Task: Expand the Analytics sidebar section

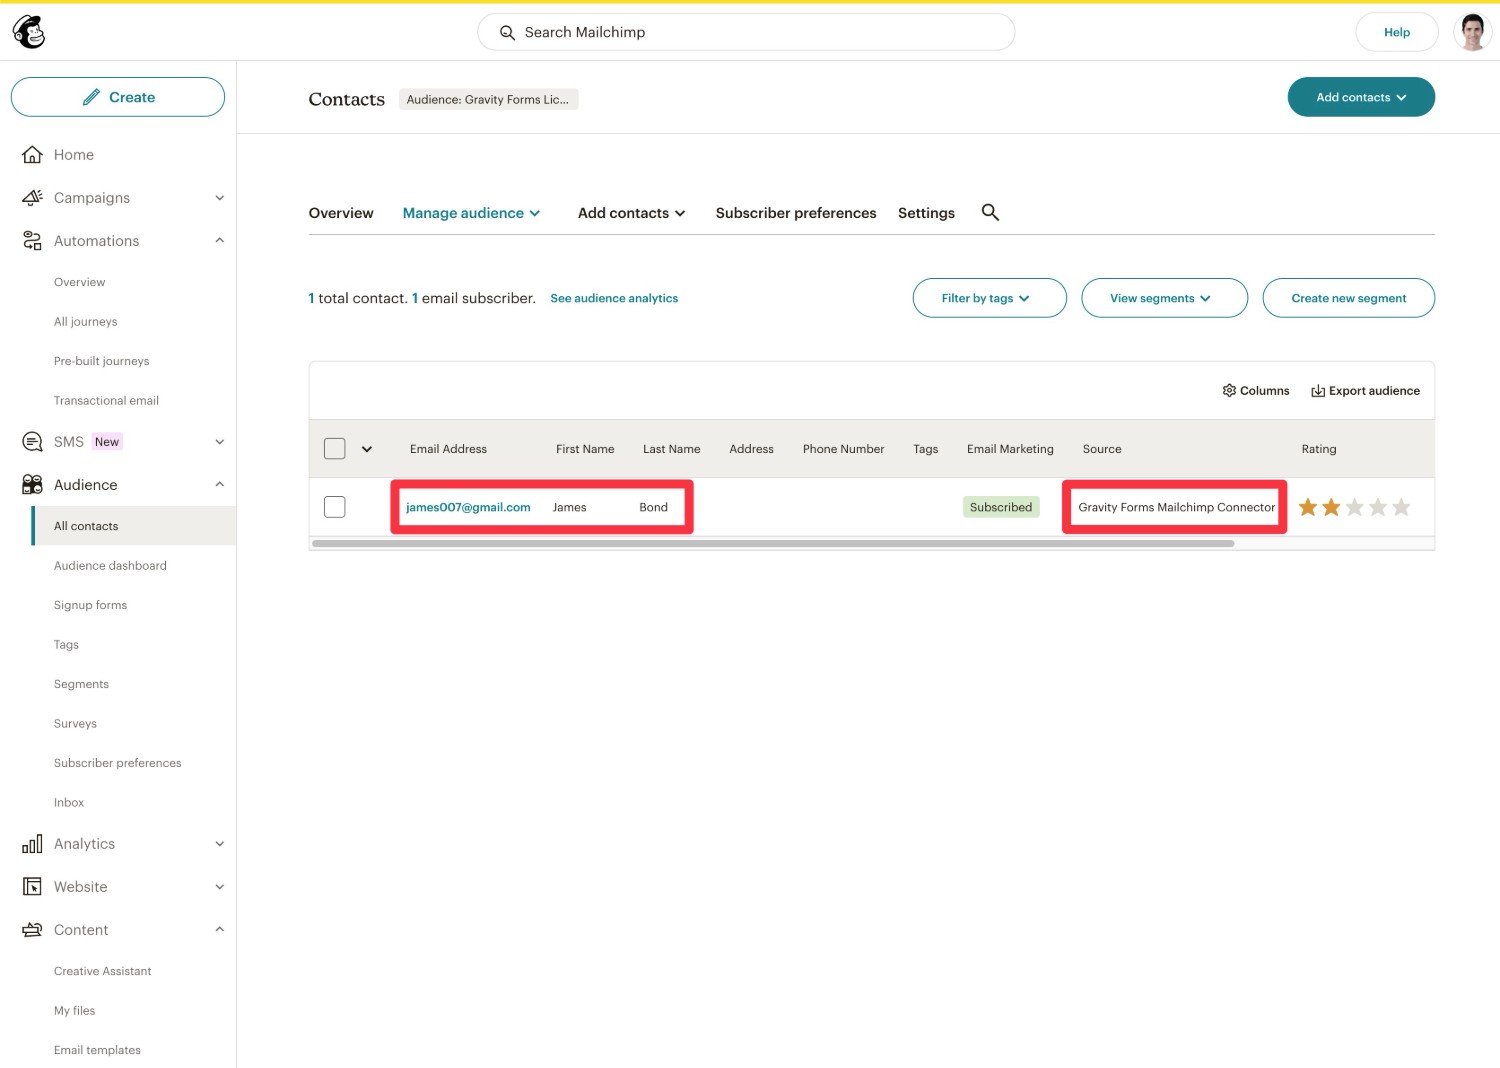Action: coord(219,844)
